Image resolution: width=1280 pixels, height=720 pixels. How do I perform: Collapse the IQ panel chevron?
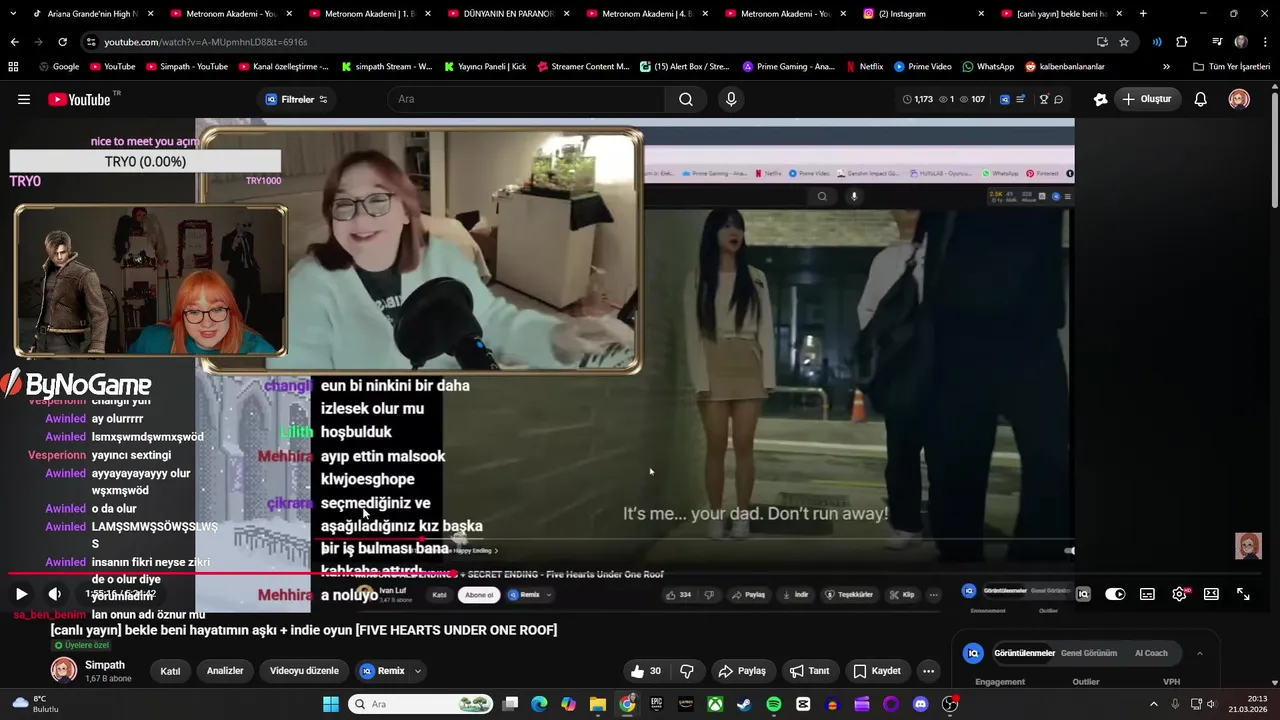(x=1199, y=653)
